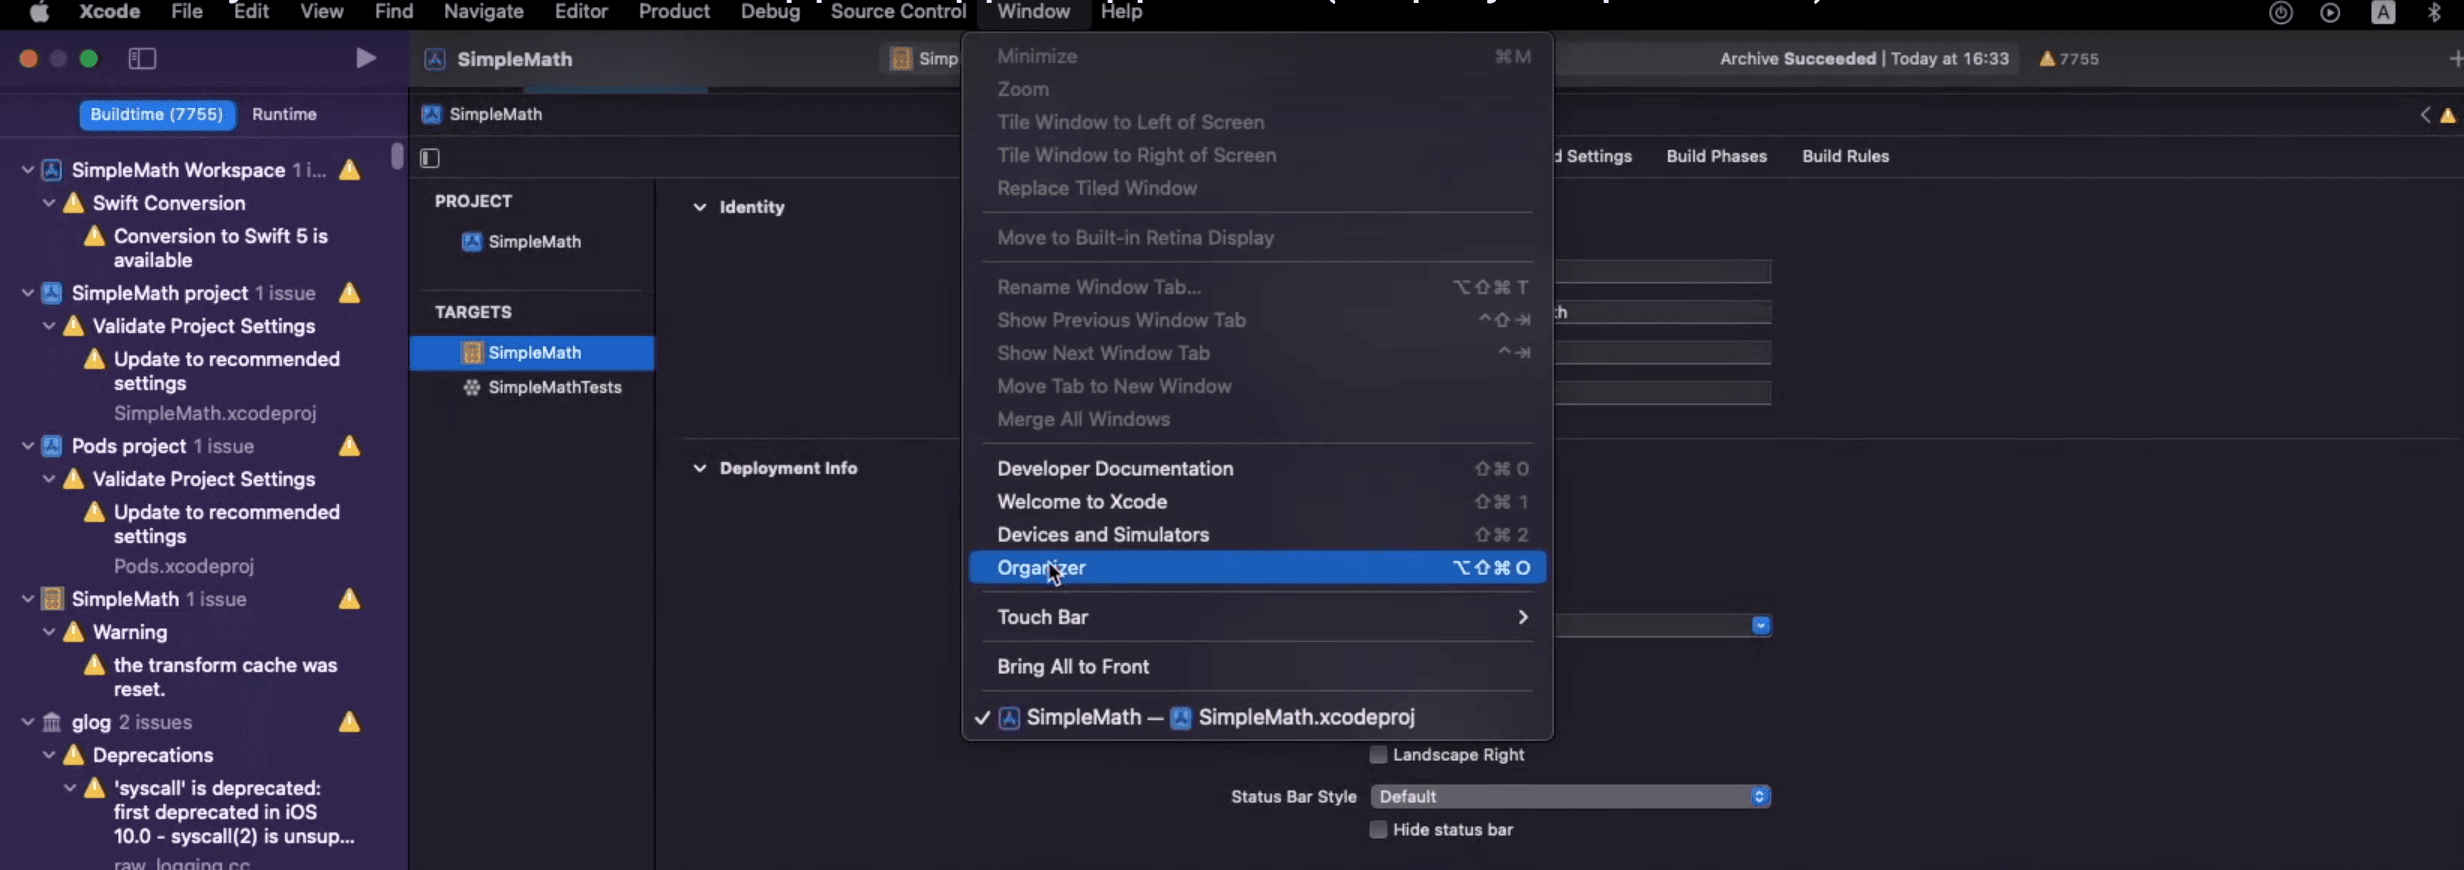
Task: Toggle the navigator sidebar panel icon
Action: tap(142, 59)
